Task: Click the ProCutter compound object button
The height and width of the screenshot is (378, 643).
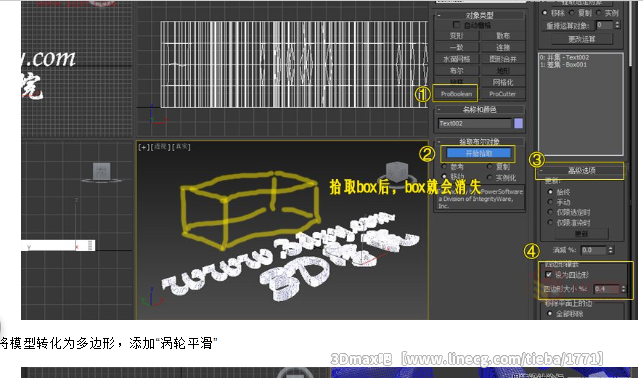Action: [x=502, y=94]
